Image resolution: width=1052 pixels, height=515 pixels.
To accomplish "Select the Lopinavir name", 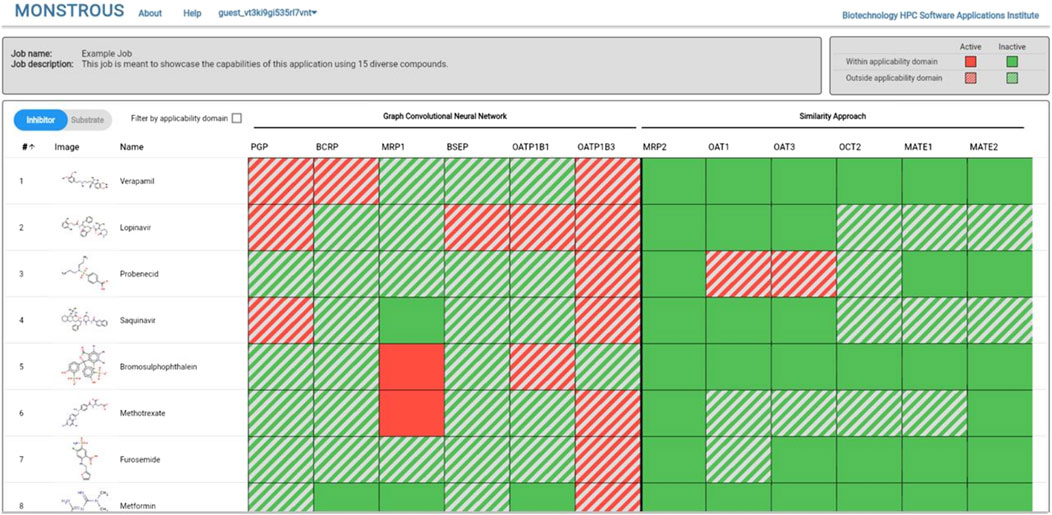I will 134,227.
